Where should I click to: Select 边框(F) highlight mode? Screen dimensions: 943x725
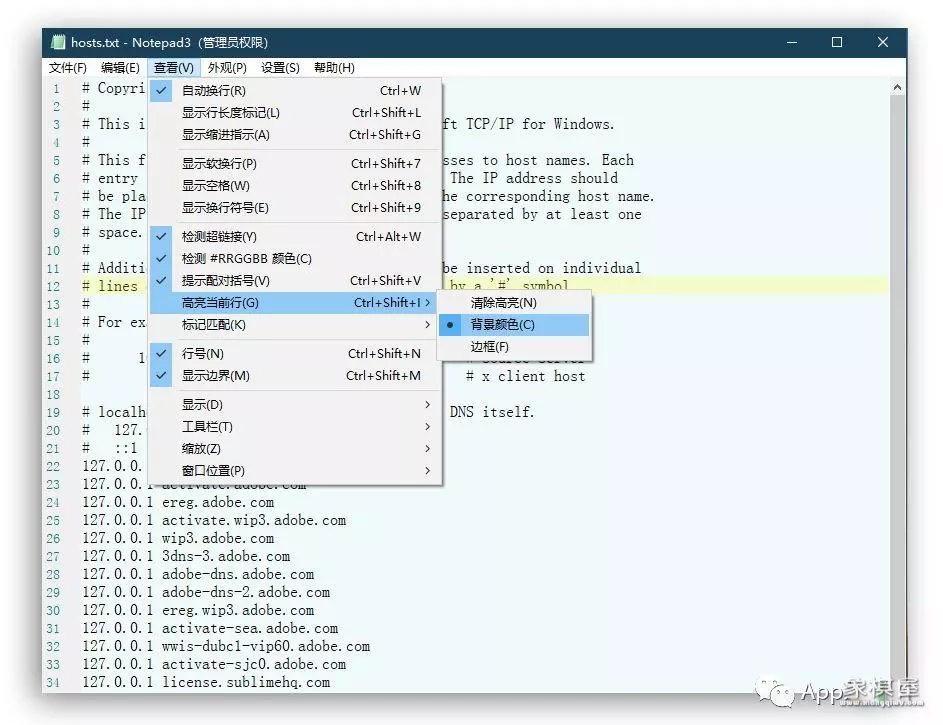click(514, 347)
